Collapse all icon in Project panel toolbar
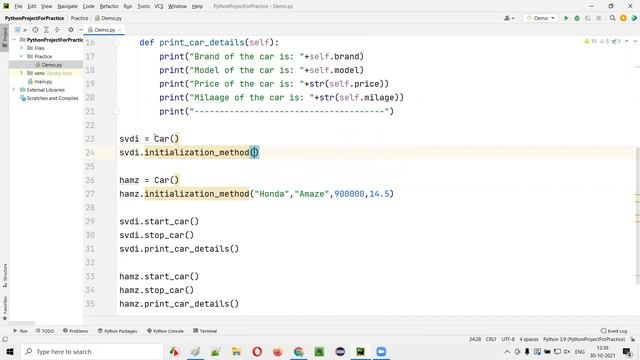This screenshot has height=360, width=640. click(57, 30)
